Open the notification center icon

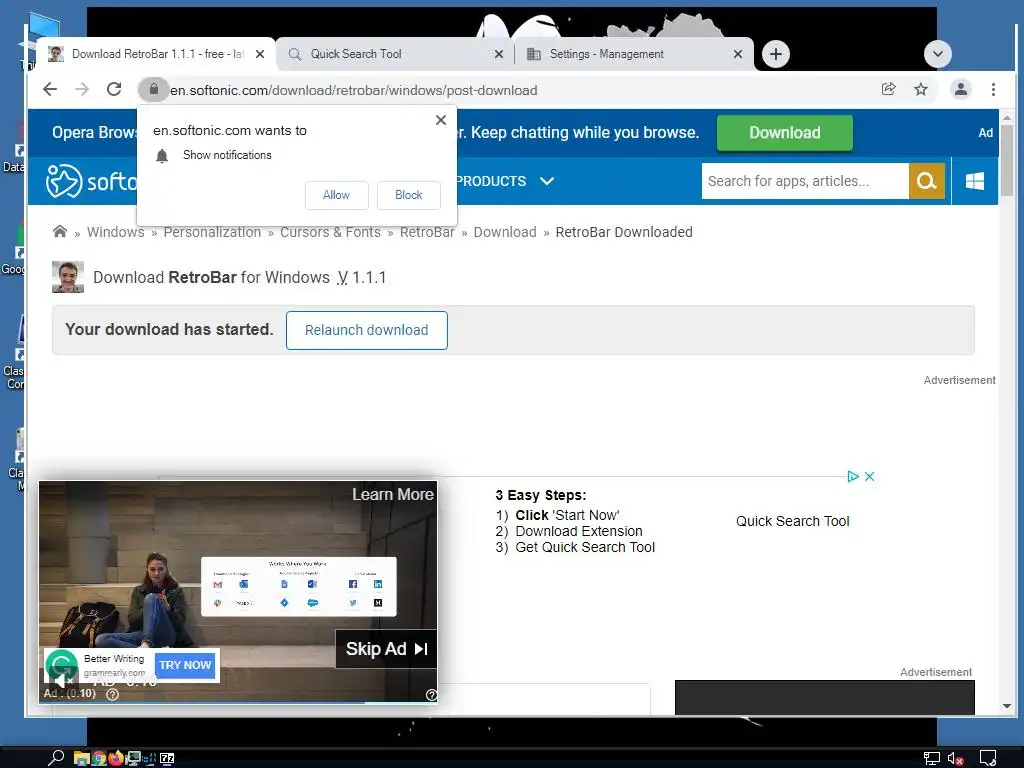coord(988,758)
